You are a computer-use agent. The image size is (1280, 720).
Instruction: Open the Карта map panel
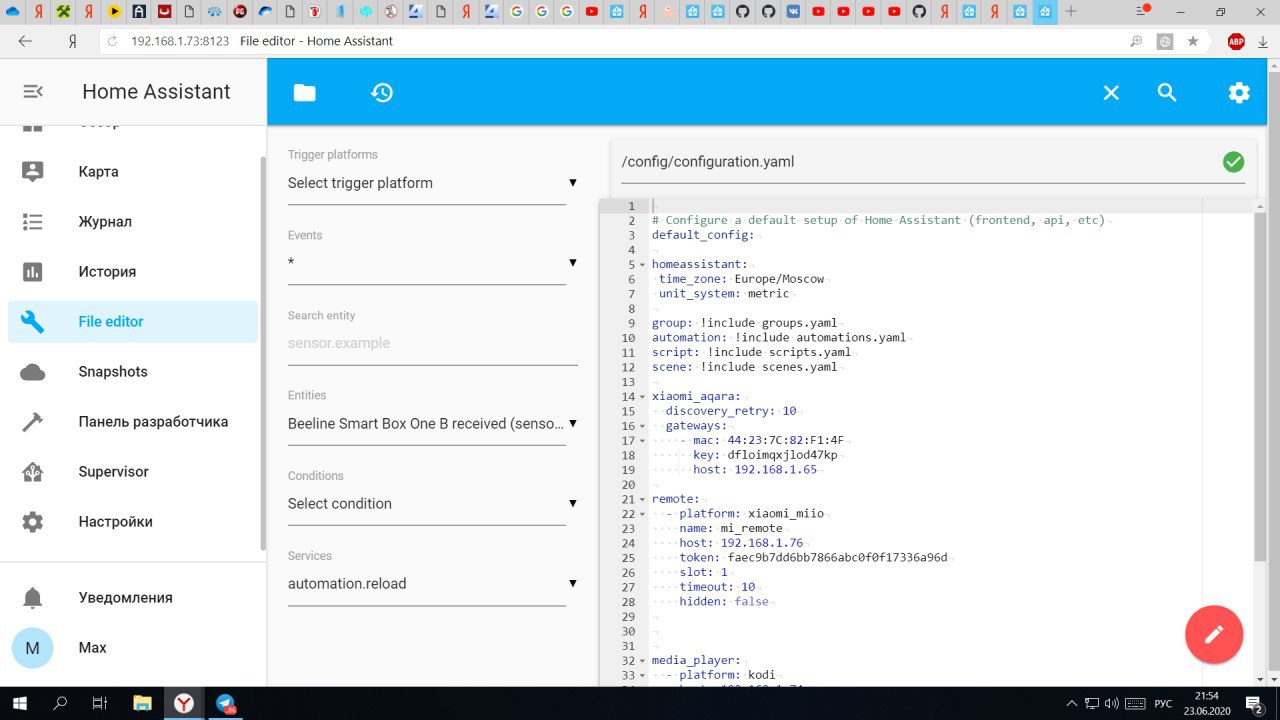tap(133, 171)
